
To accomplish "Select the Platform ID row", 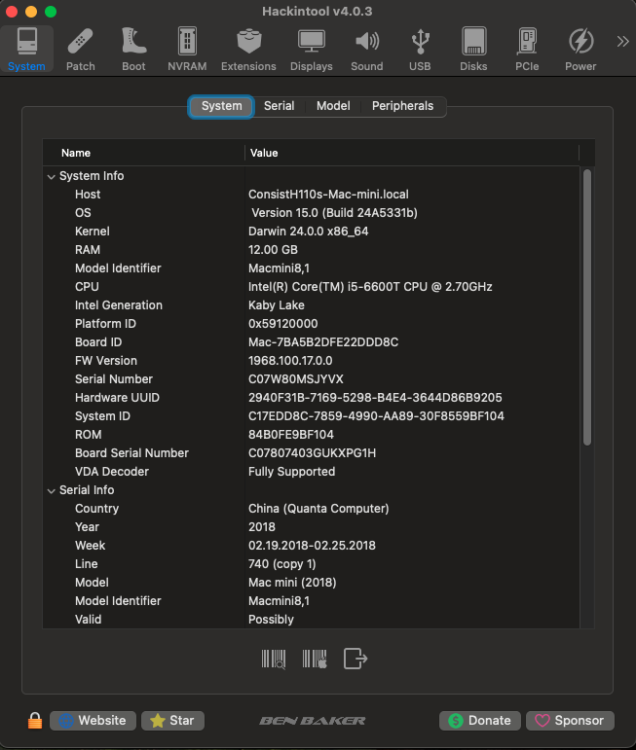I will pos(311,324).
